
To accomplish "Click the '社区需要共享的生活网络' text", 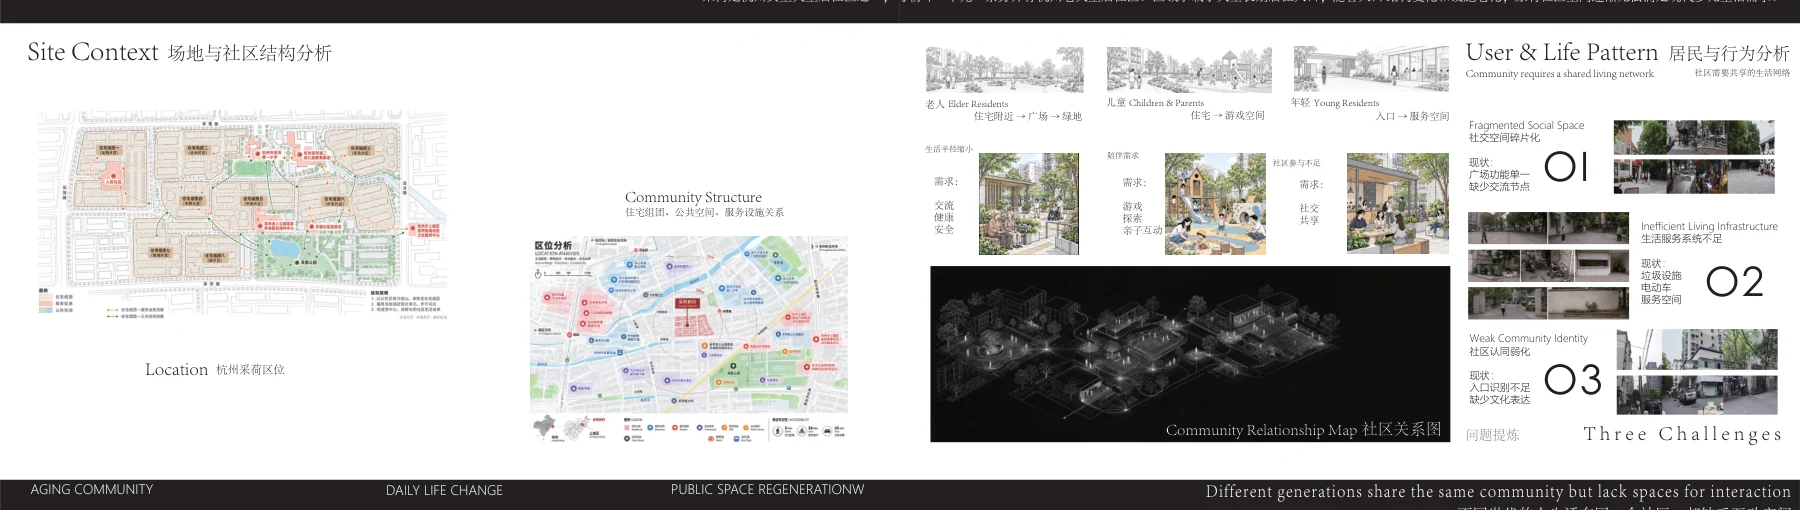I will point(1742,73).
